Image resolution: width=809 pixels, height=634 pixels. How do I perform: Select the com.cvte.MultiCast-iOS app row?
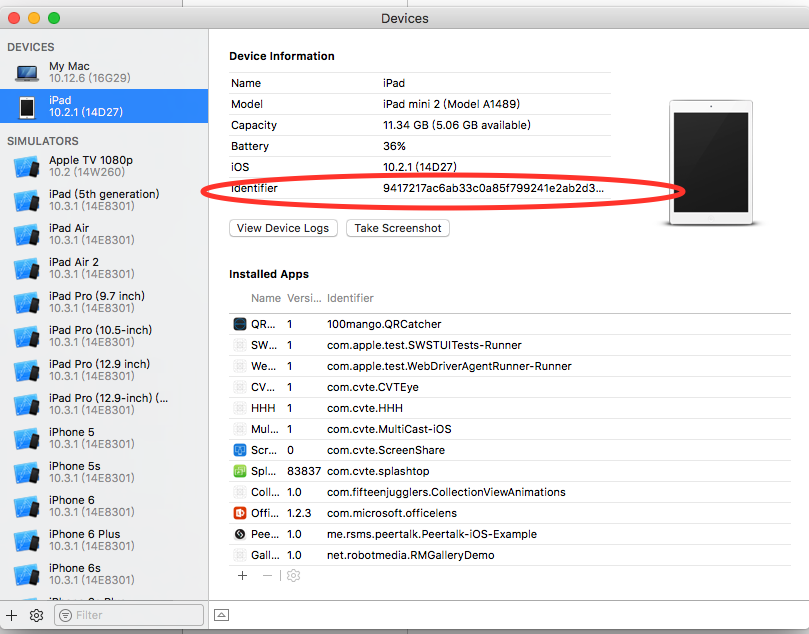[510, 429]
